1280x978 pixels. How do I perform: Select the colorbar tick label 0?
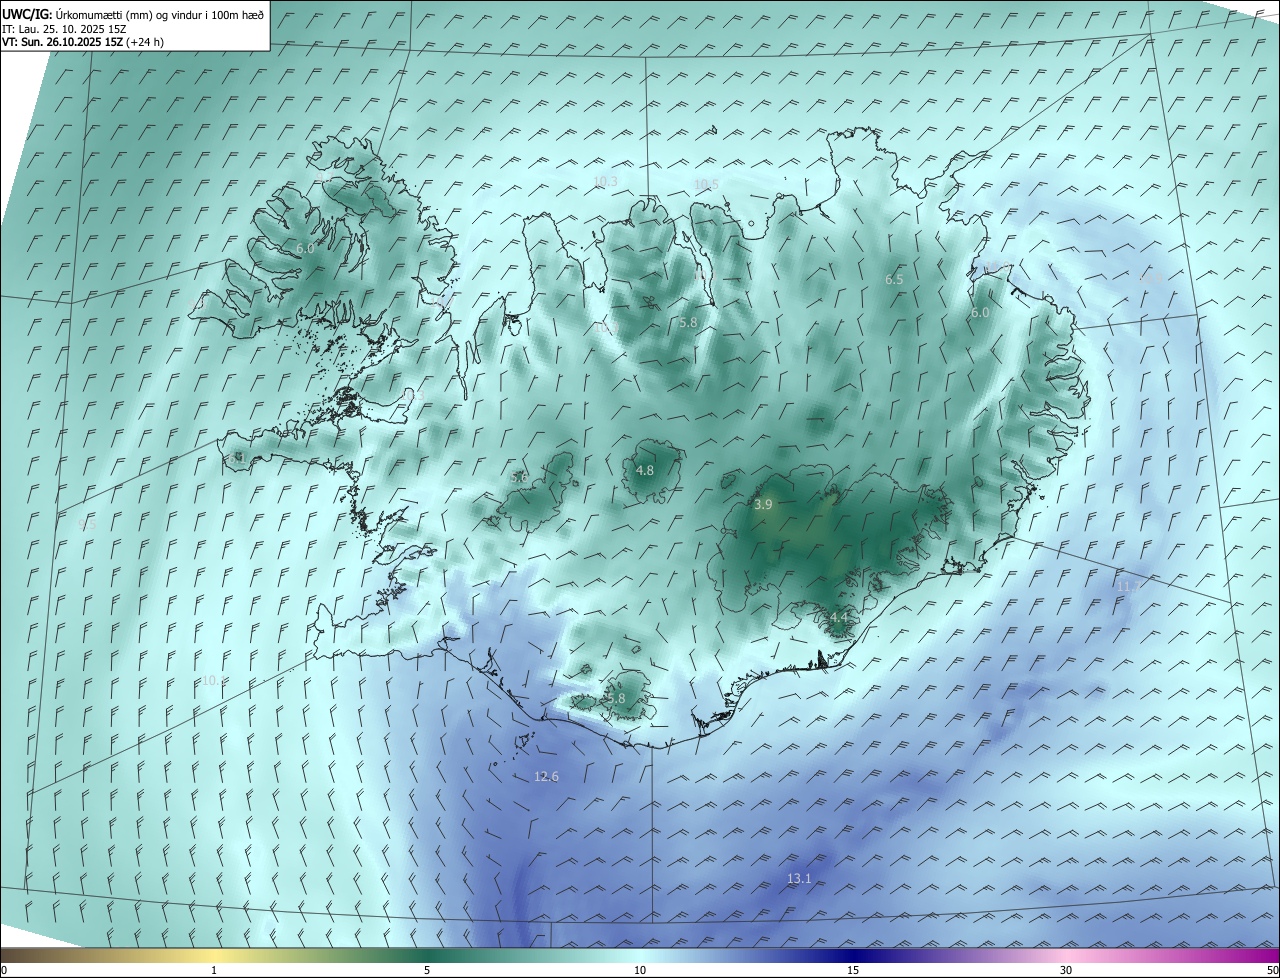pos(4,970)
